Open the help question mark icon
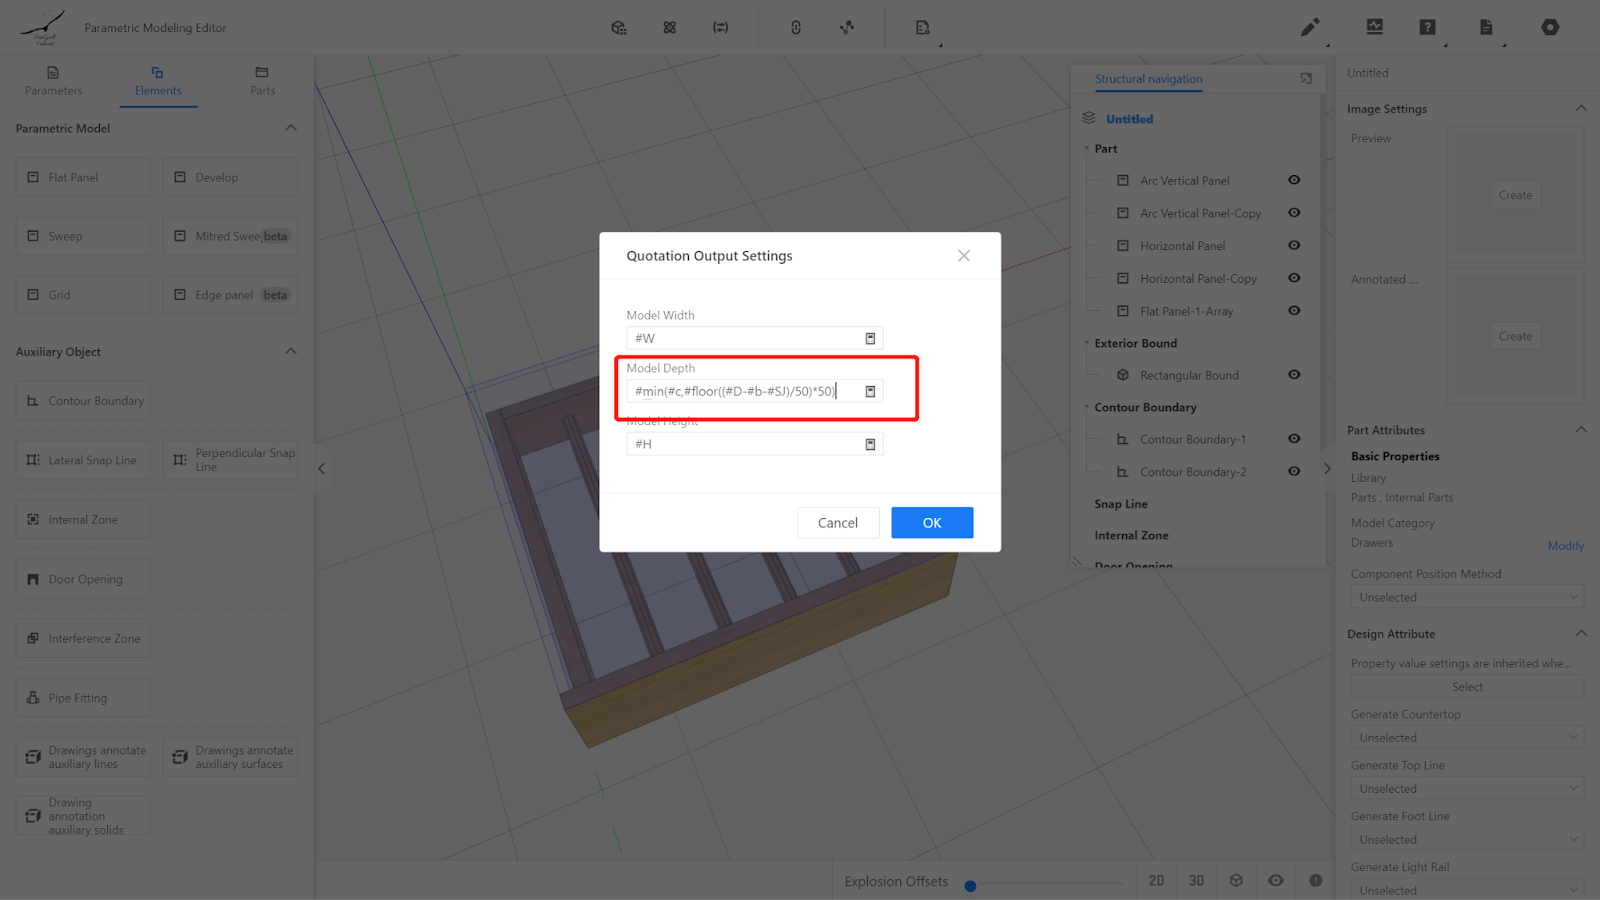 [1427, 28]
